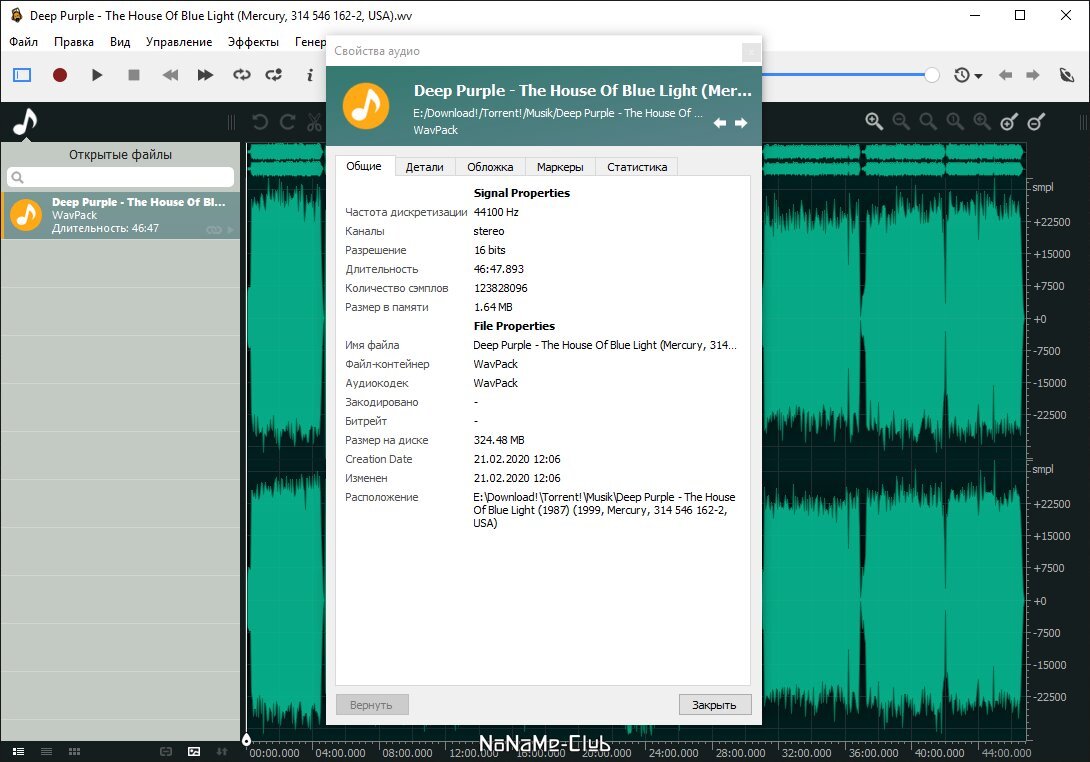Go to next file arrow in dialog header
This screenshot has width=1090, height=762.
(741, 123)
